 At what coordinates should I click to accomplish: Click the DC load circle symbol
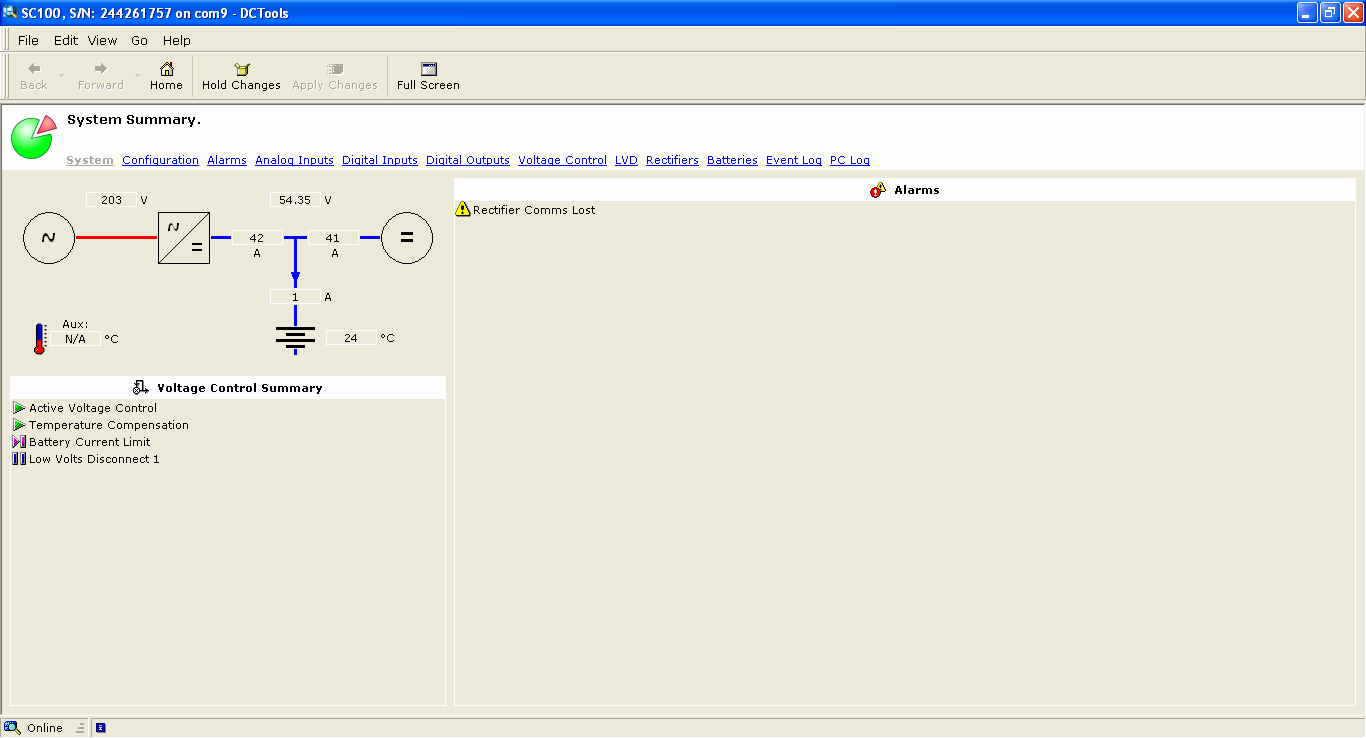pos(407,238)
